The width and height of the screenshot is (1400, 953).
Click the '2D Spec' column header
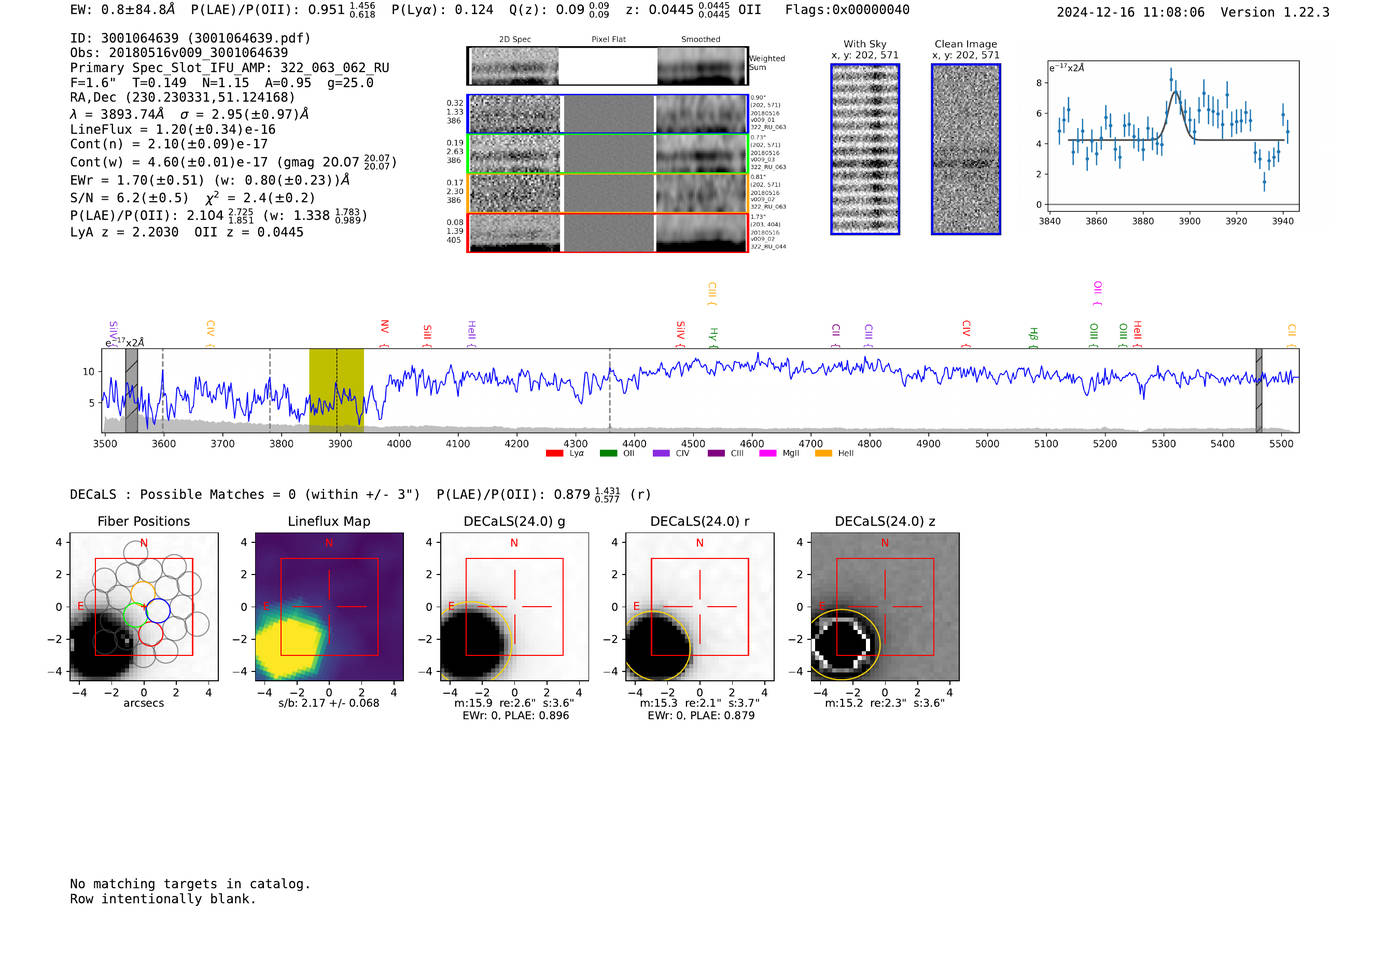pos(515,39)
